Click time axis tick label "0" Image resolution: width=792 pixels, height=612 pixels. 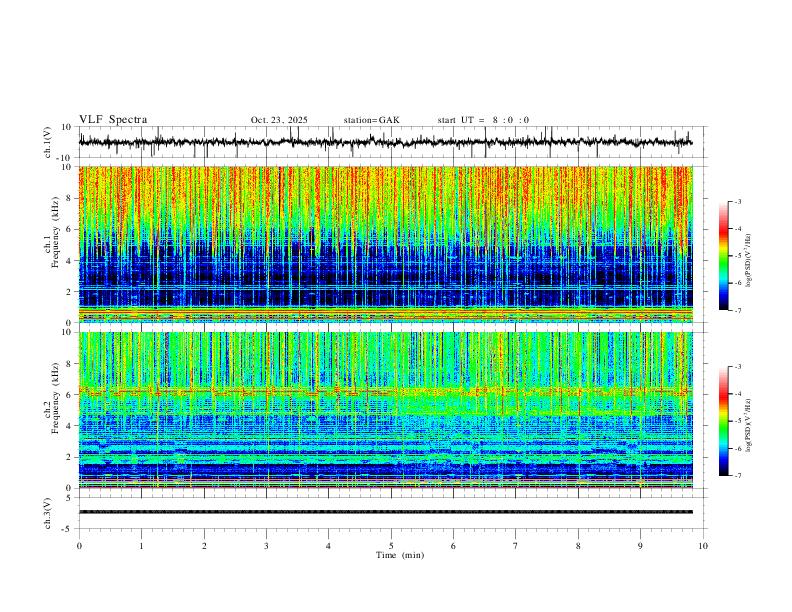[79, 546]
